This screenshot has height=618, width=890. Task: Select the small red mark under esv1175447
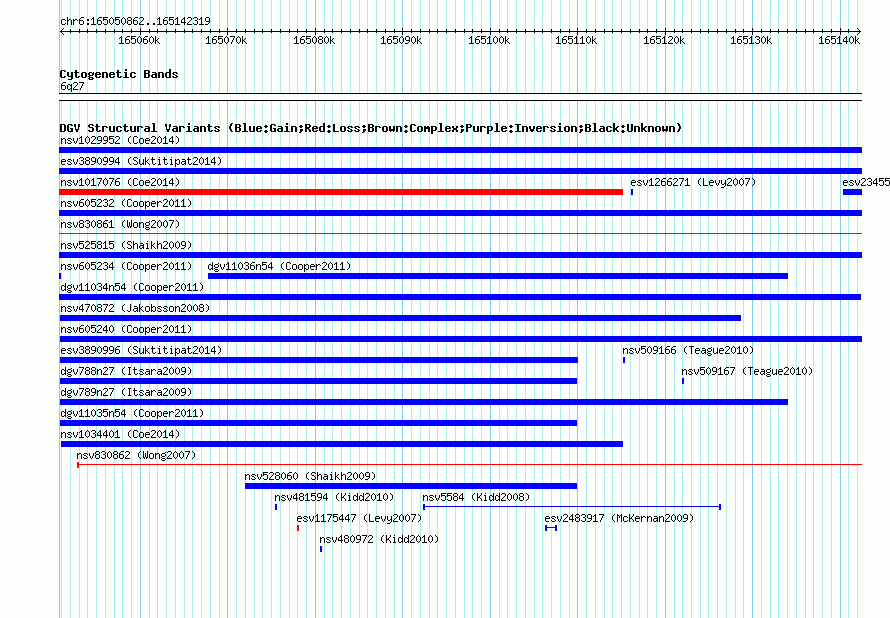pos(298,528)
